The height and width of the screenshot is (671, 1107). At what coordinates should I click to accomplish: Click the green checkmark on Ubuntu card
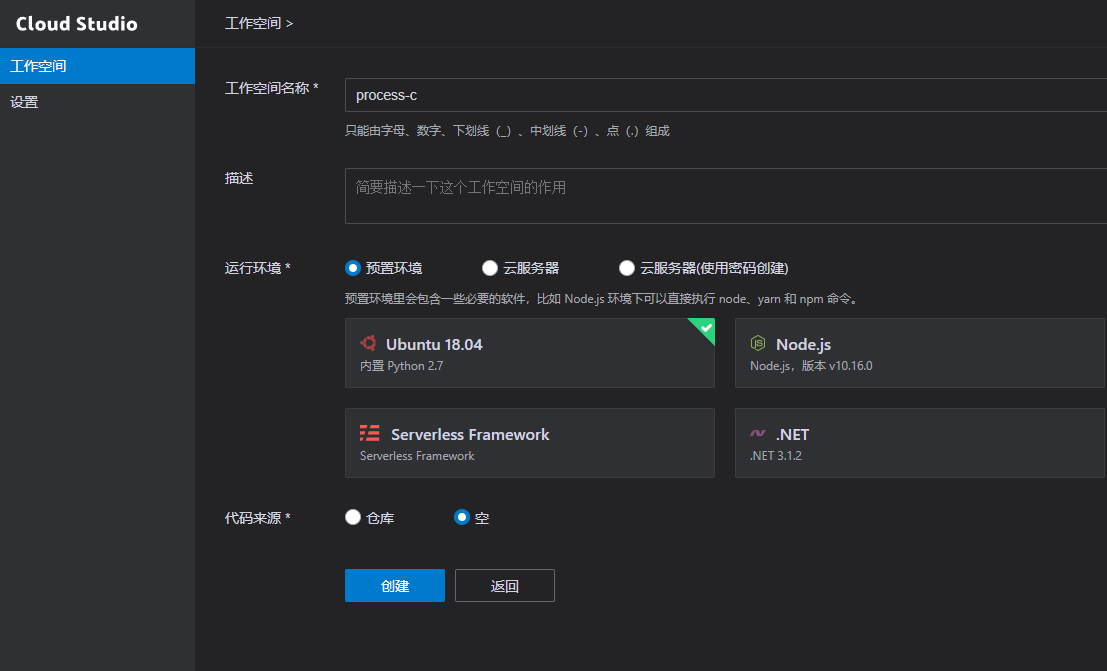(706, 327)
